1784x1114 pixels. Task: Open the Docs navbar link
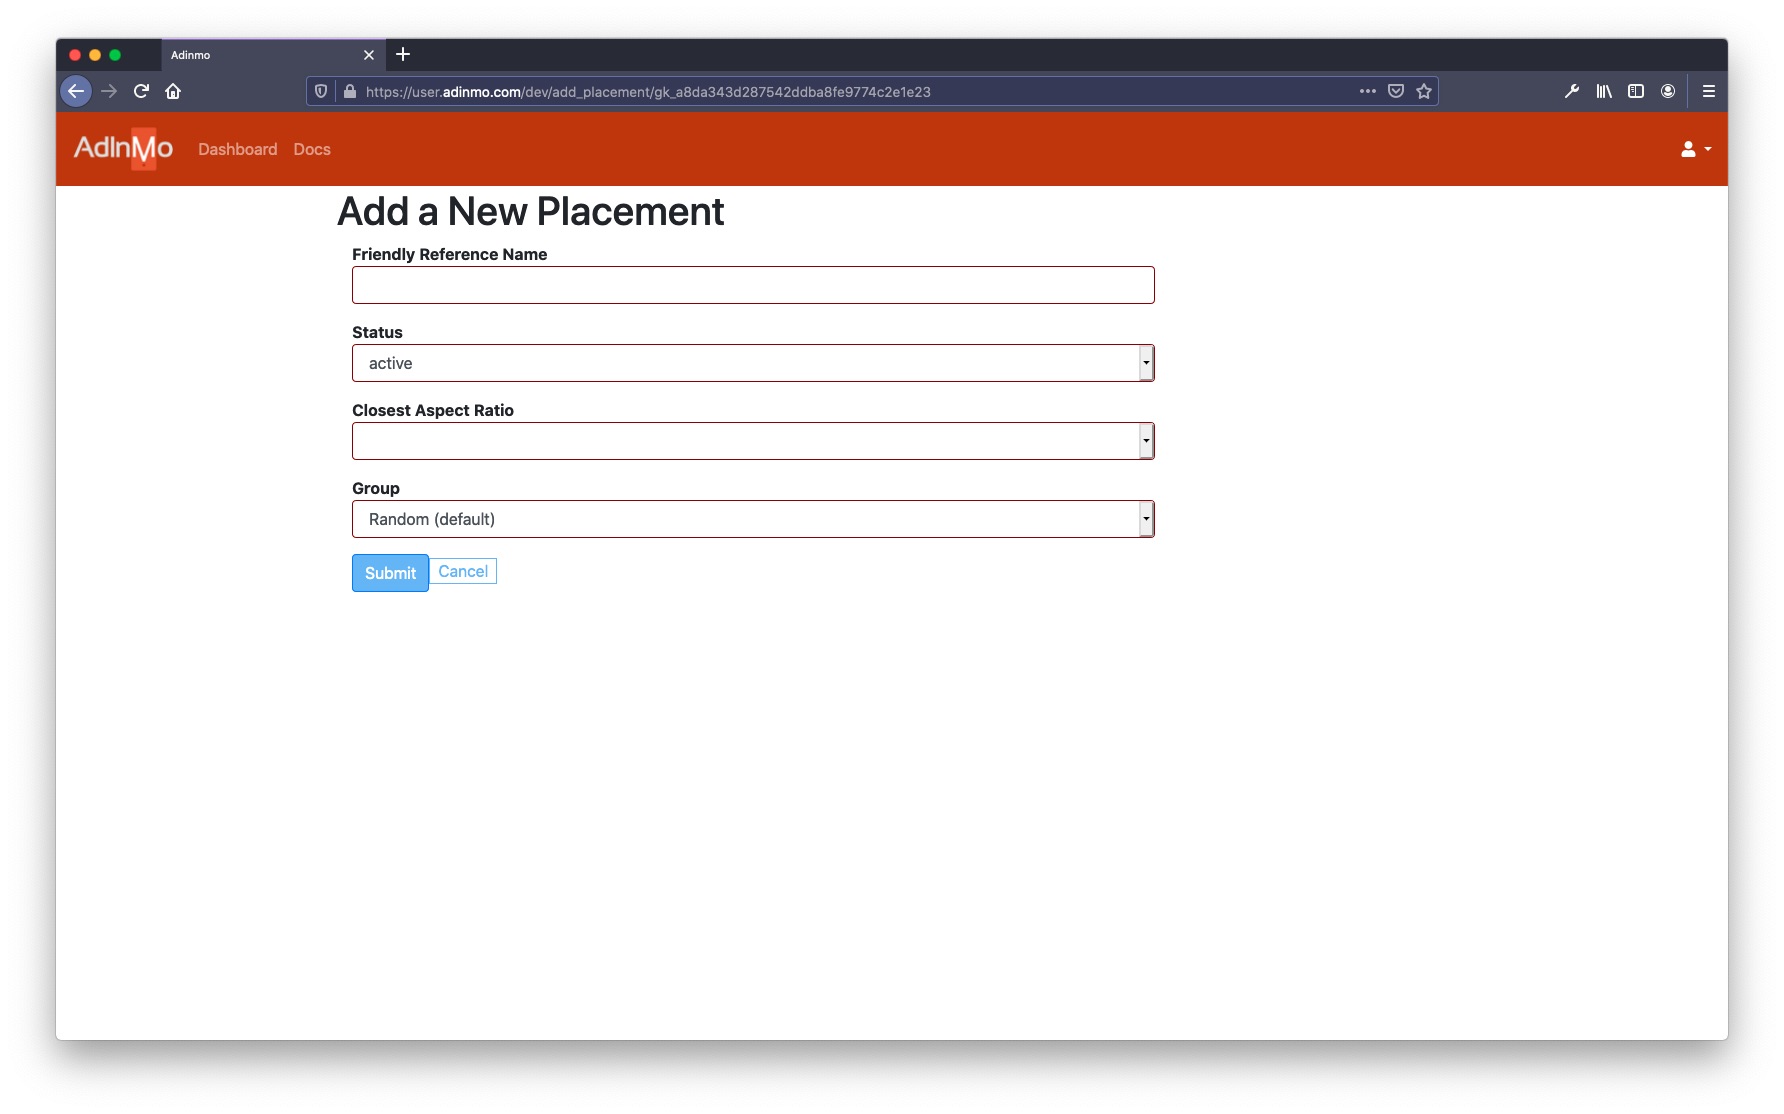(312, 149)
